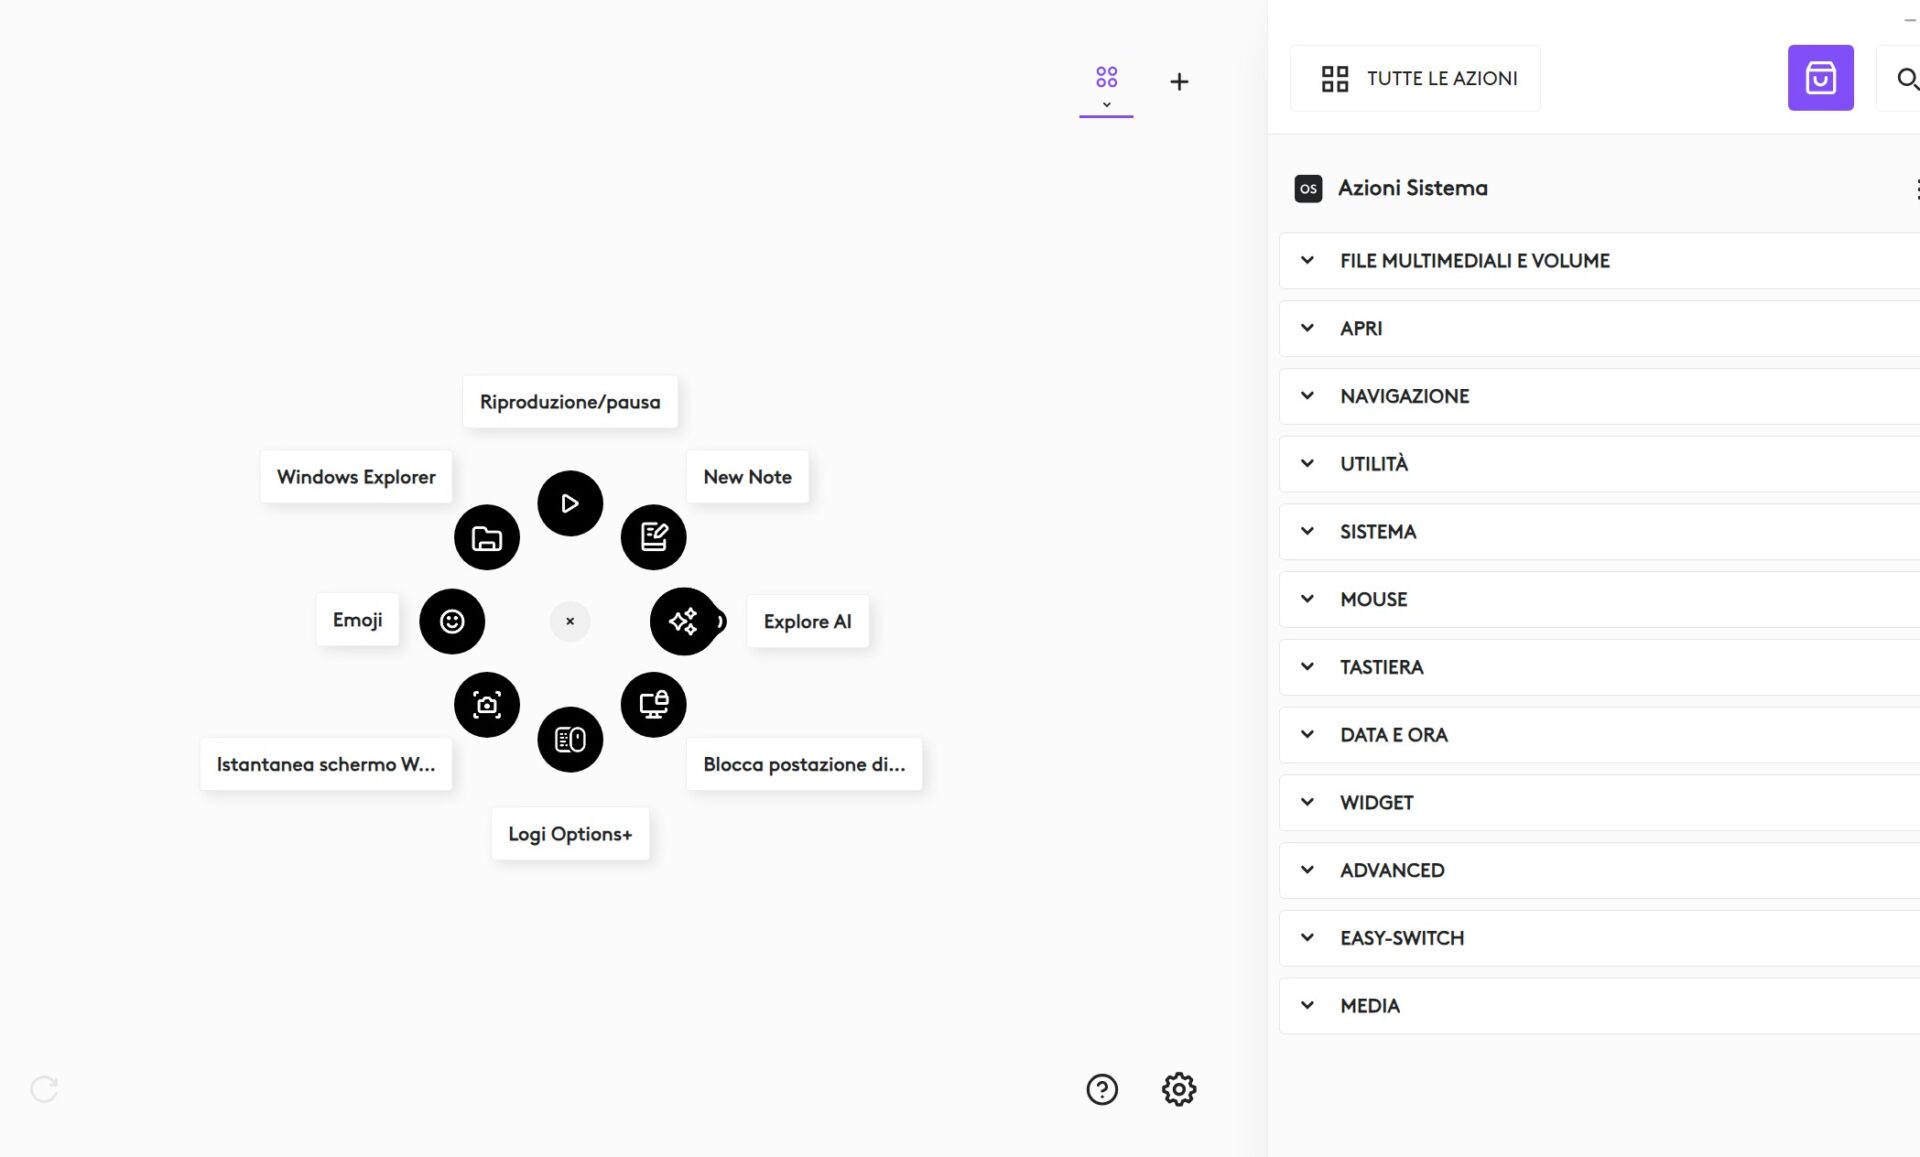Add a new ring page with plus

tap(1179, 82)
